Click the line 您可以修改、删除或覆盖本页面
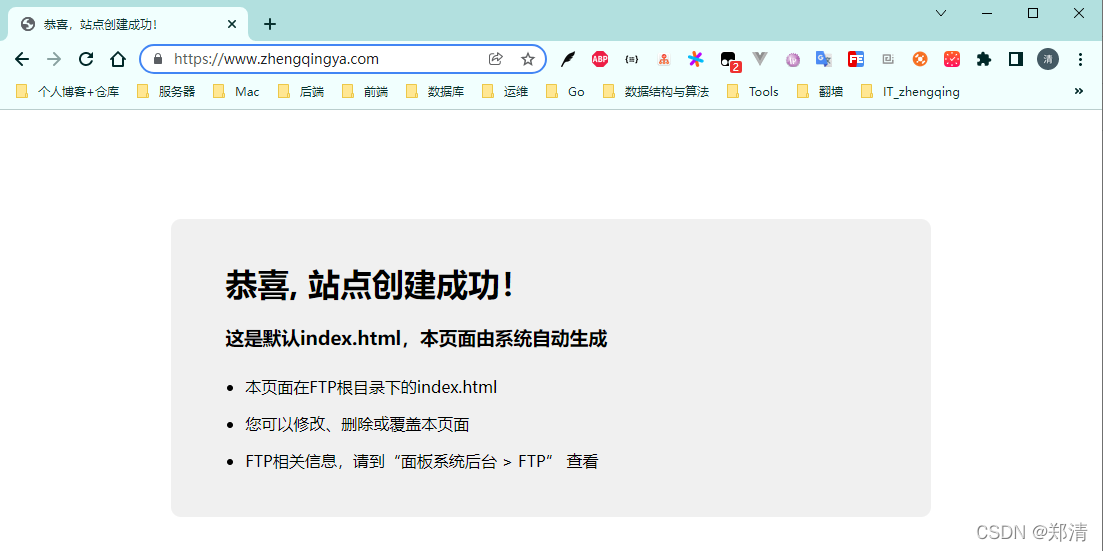Viewport: 1103px width, 551px height. 357,425
